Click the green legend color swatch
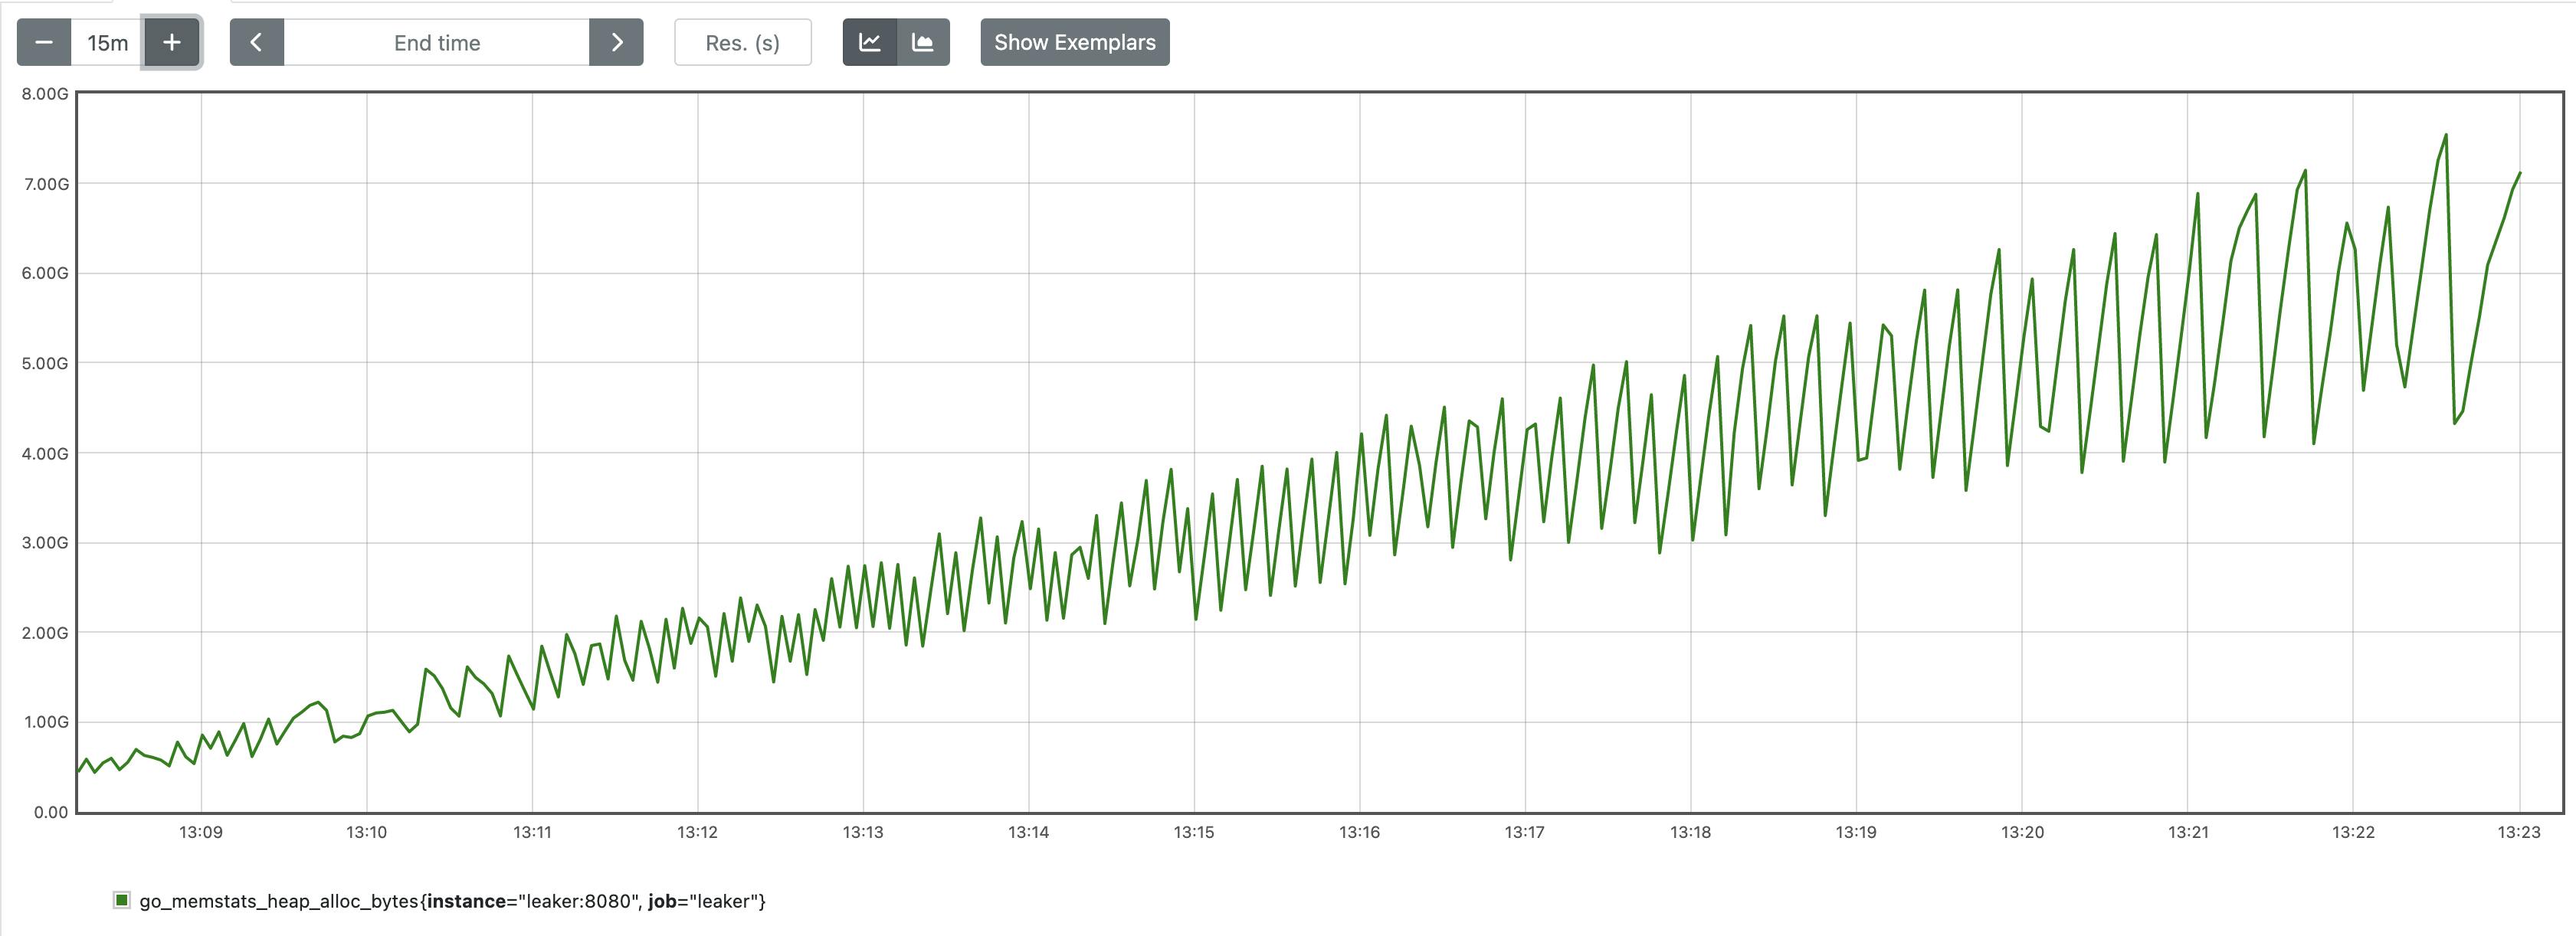The height and width of the screenshot is (936, 2576). coord(122,900)
